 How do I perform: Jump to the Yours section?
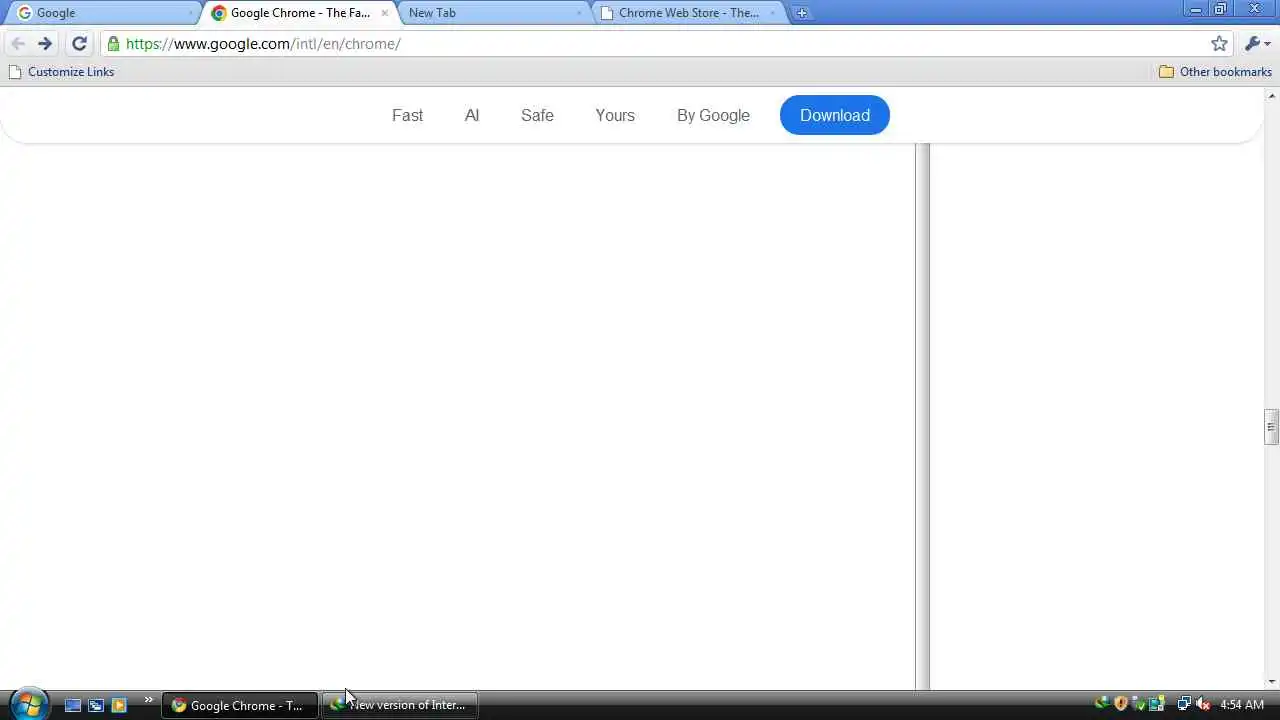(x=615, y=115)
